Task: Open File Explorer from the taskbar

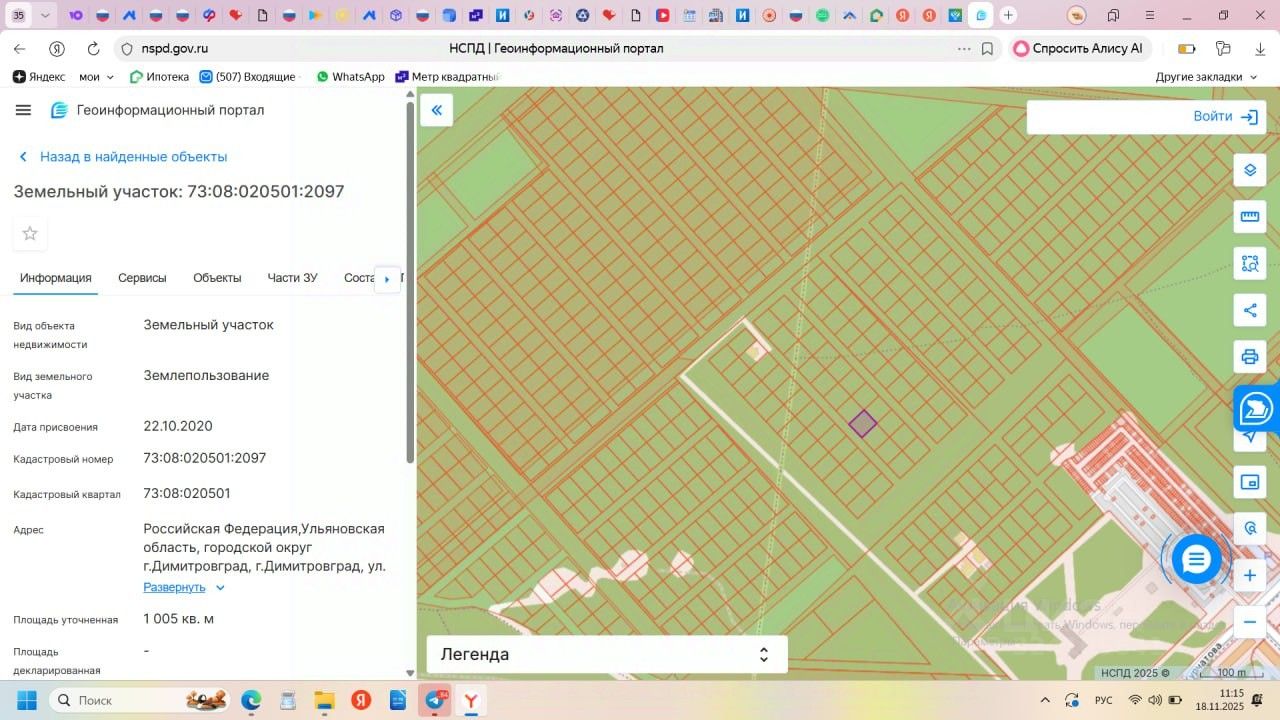Action: (x=324, y=700)
